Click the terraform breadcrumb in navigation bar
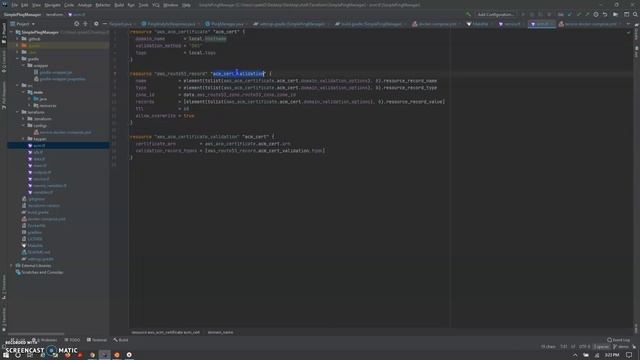 pos(54,14)
